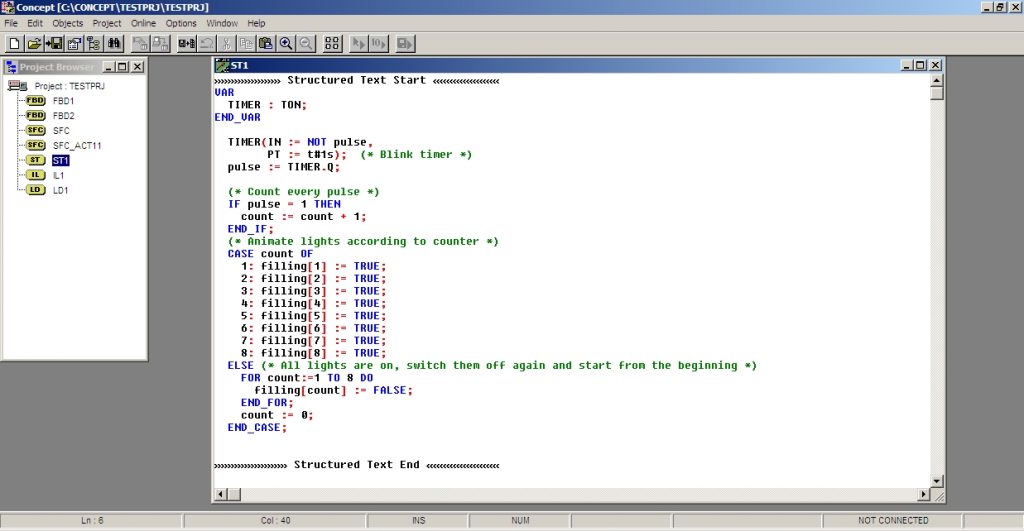Open a project with the folder icon
This screenshot has width=1024, height=531.
click(34, 43)
